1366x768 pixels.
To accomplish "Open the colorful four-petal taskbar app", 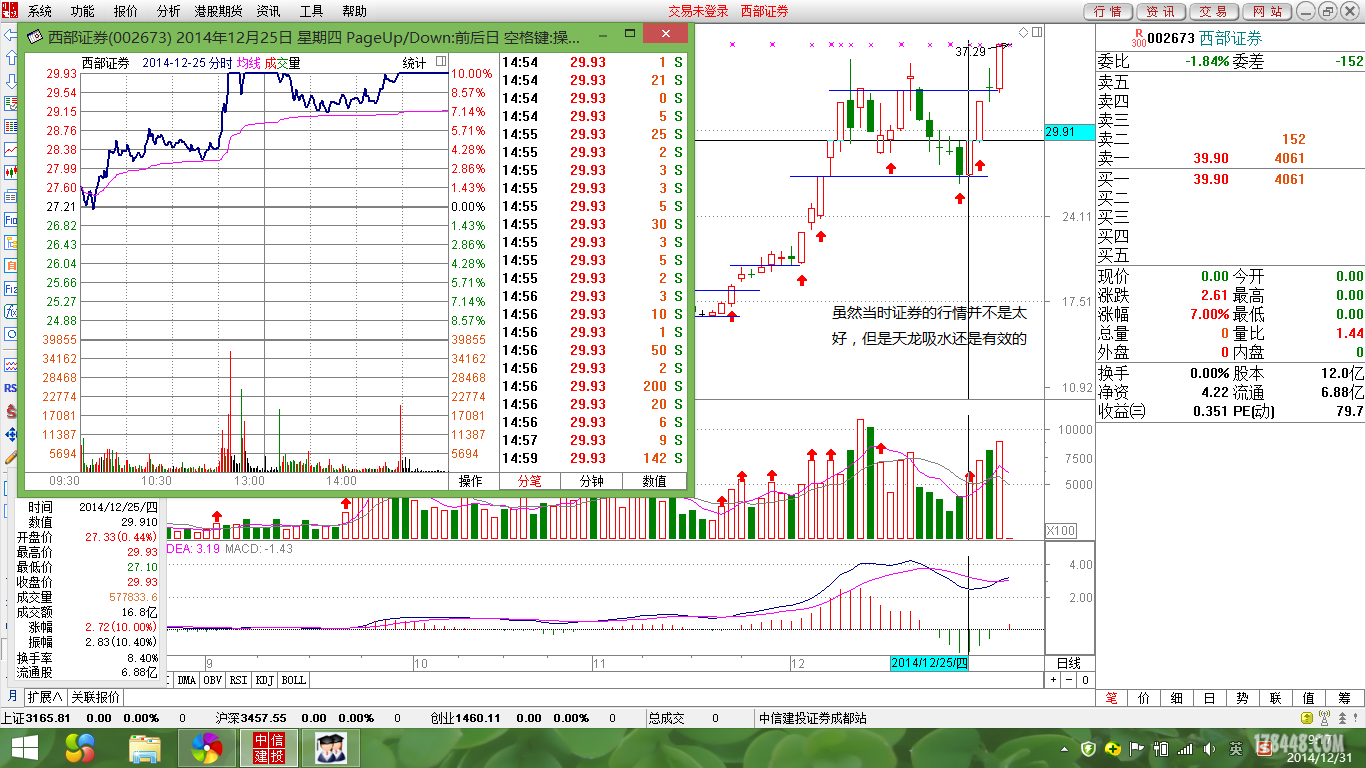I will (80, 748).
